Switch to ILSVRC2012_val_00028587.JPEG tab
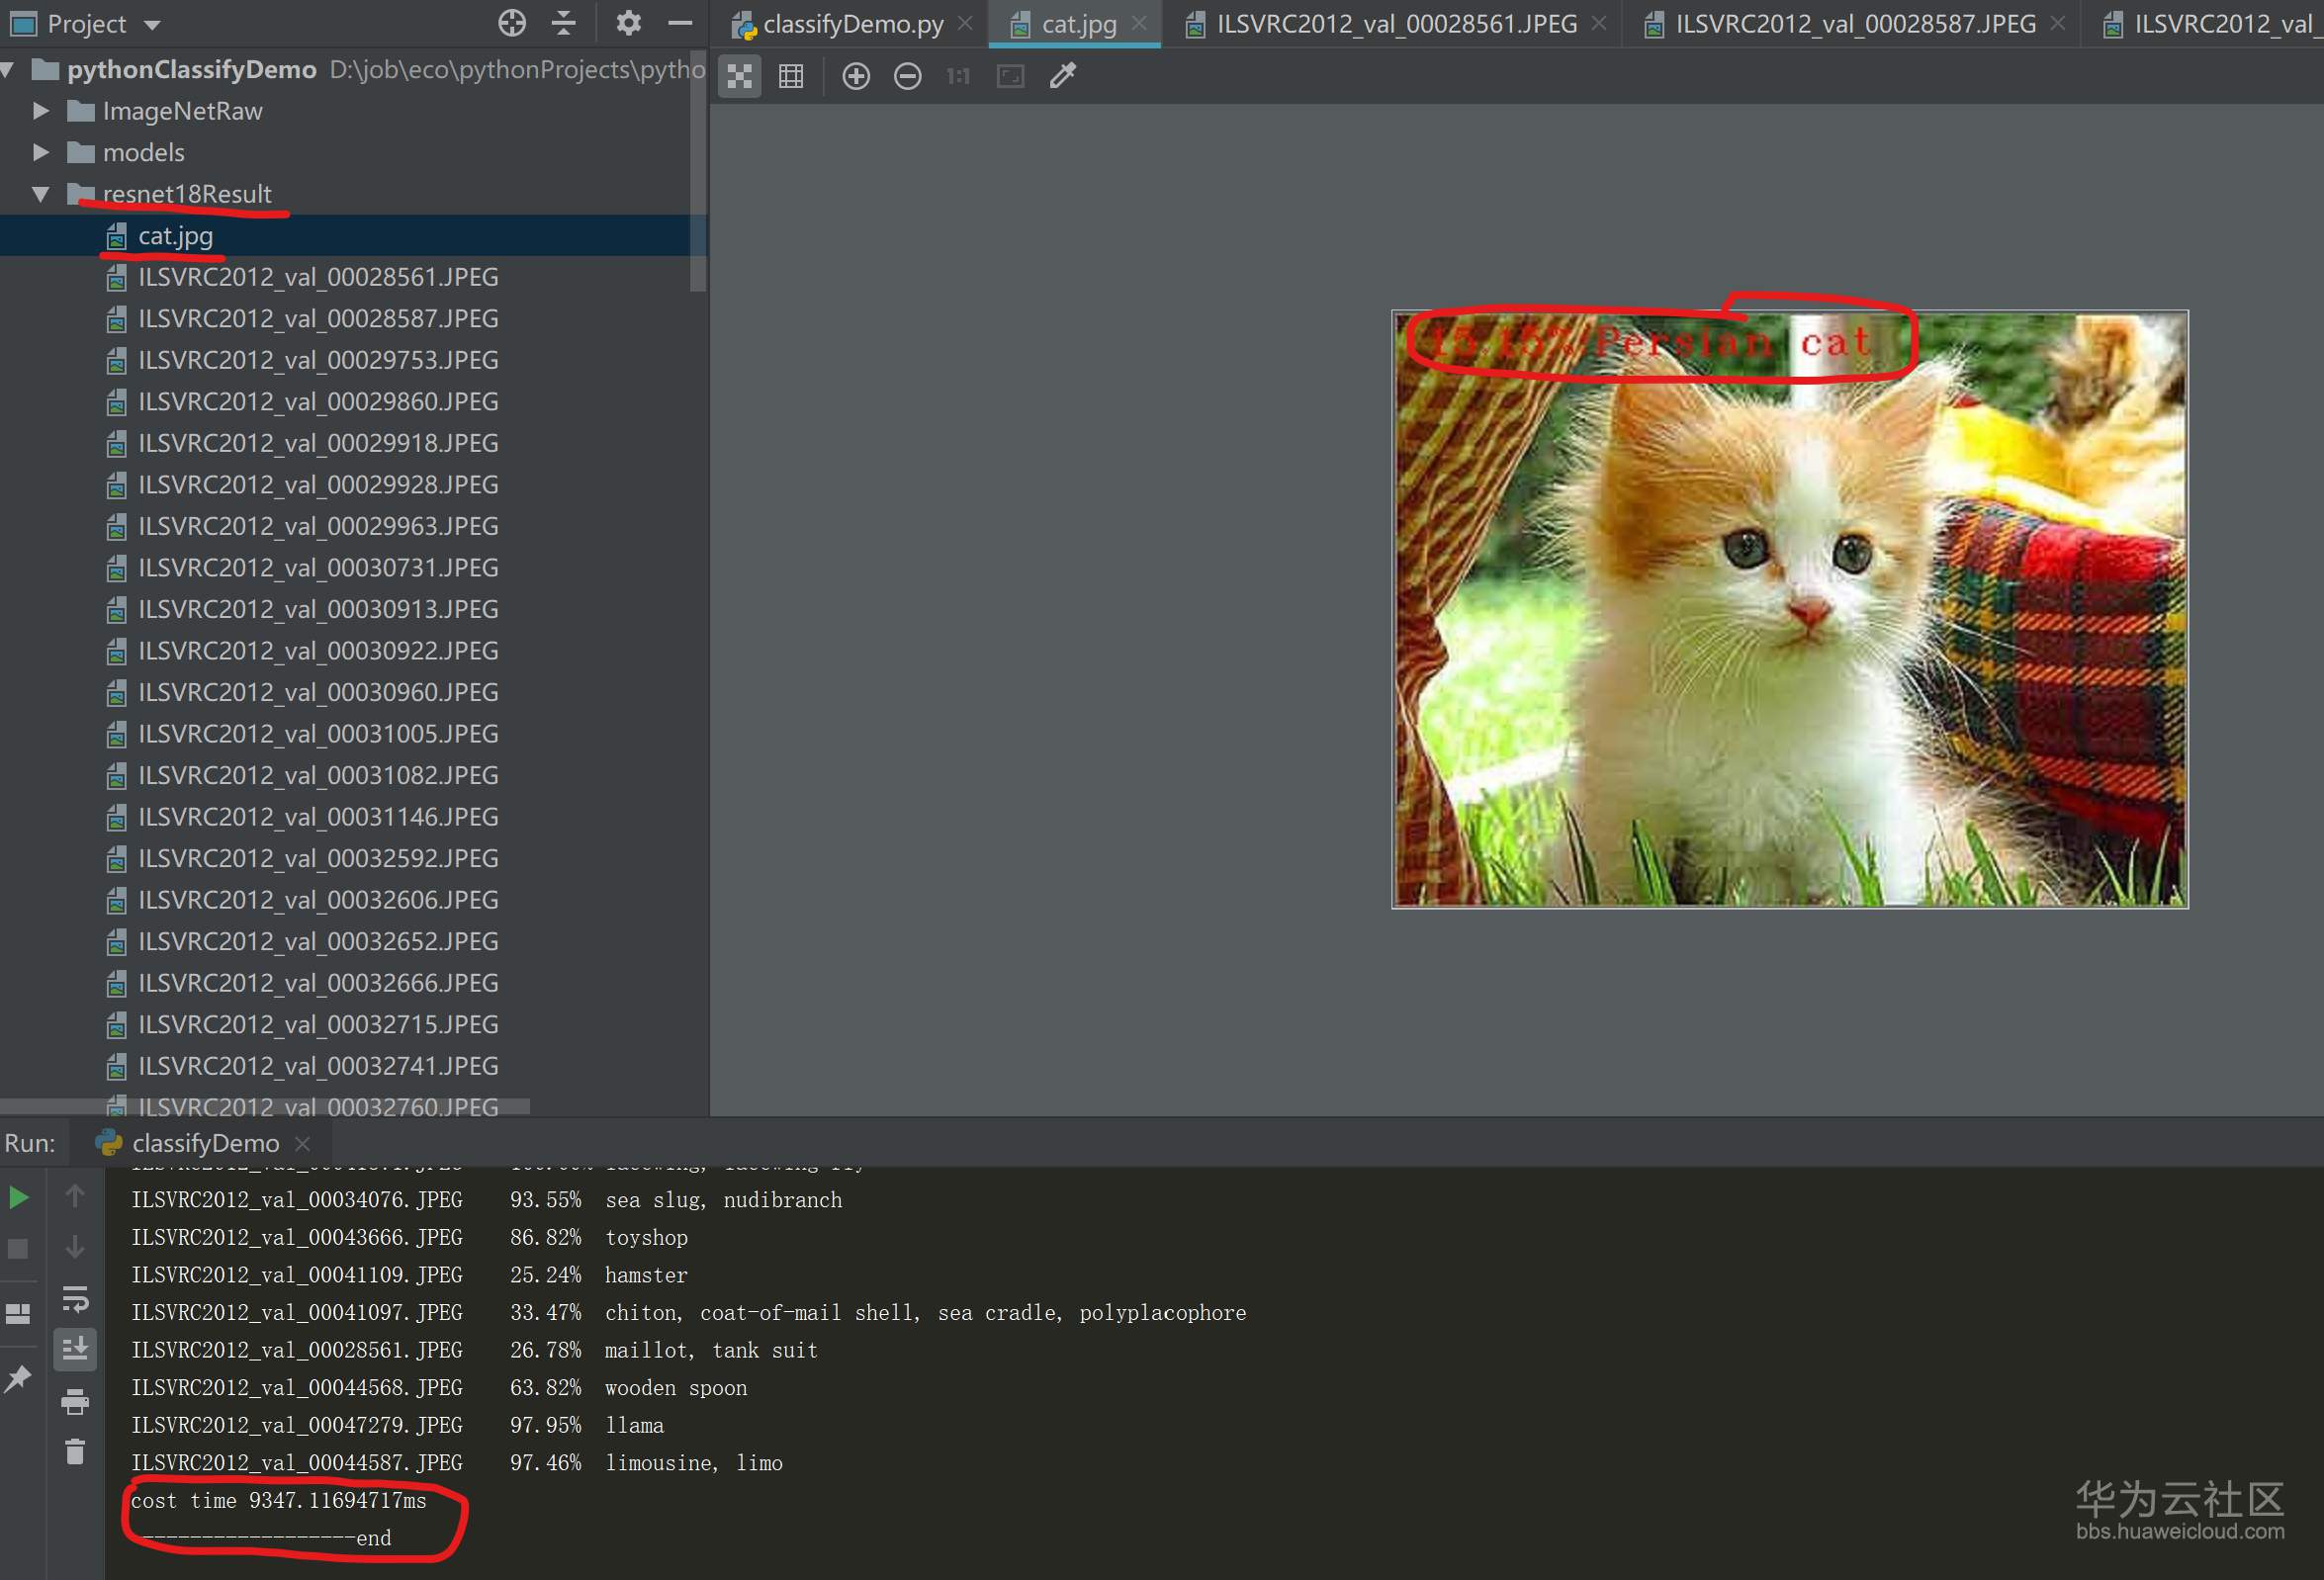This screenshot has height=1580, width=2324. (x=1855, y=24)
